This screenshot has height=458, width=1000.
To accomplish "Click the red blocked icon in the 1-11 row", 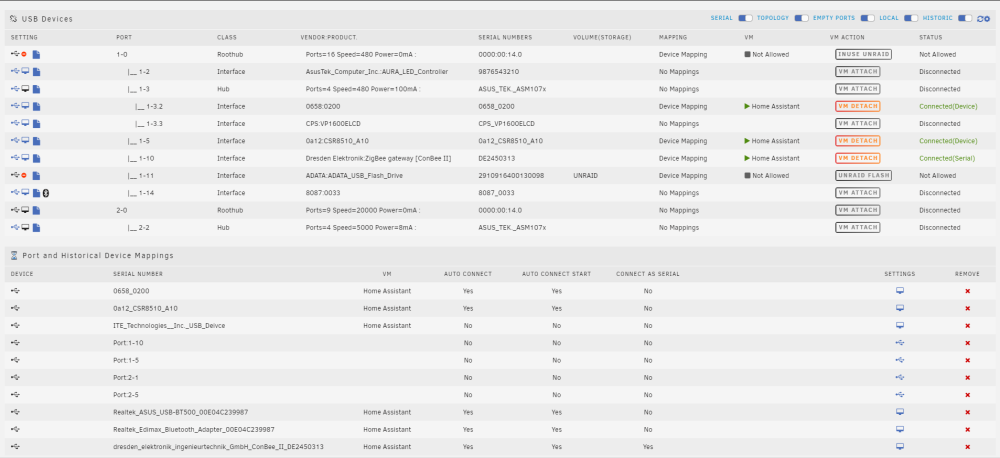I will (x=24, y=175).
